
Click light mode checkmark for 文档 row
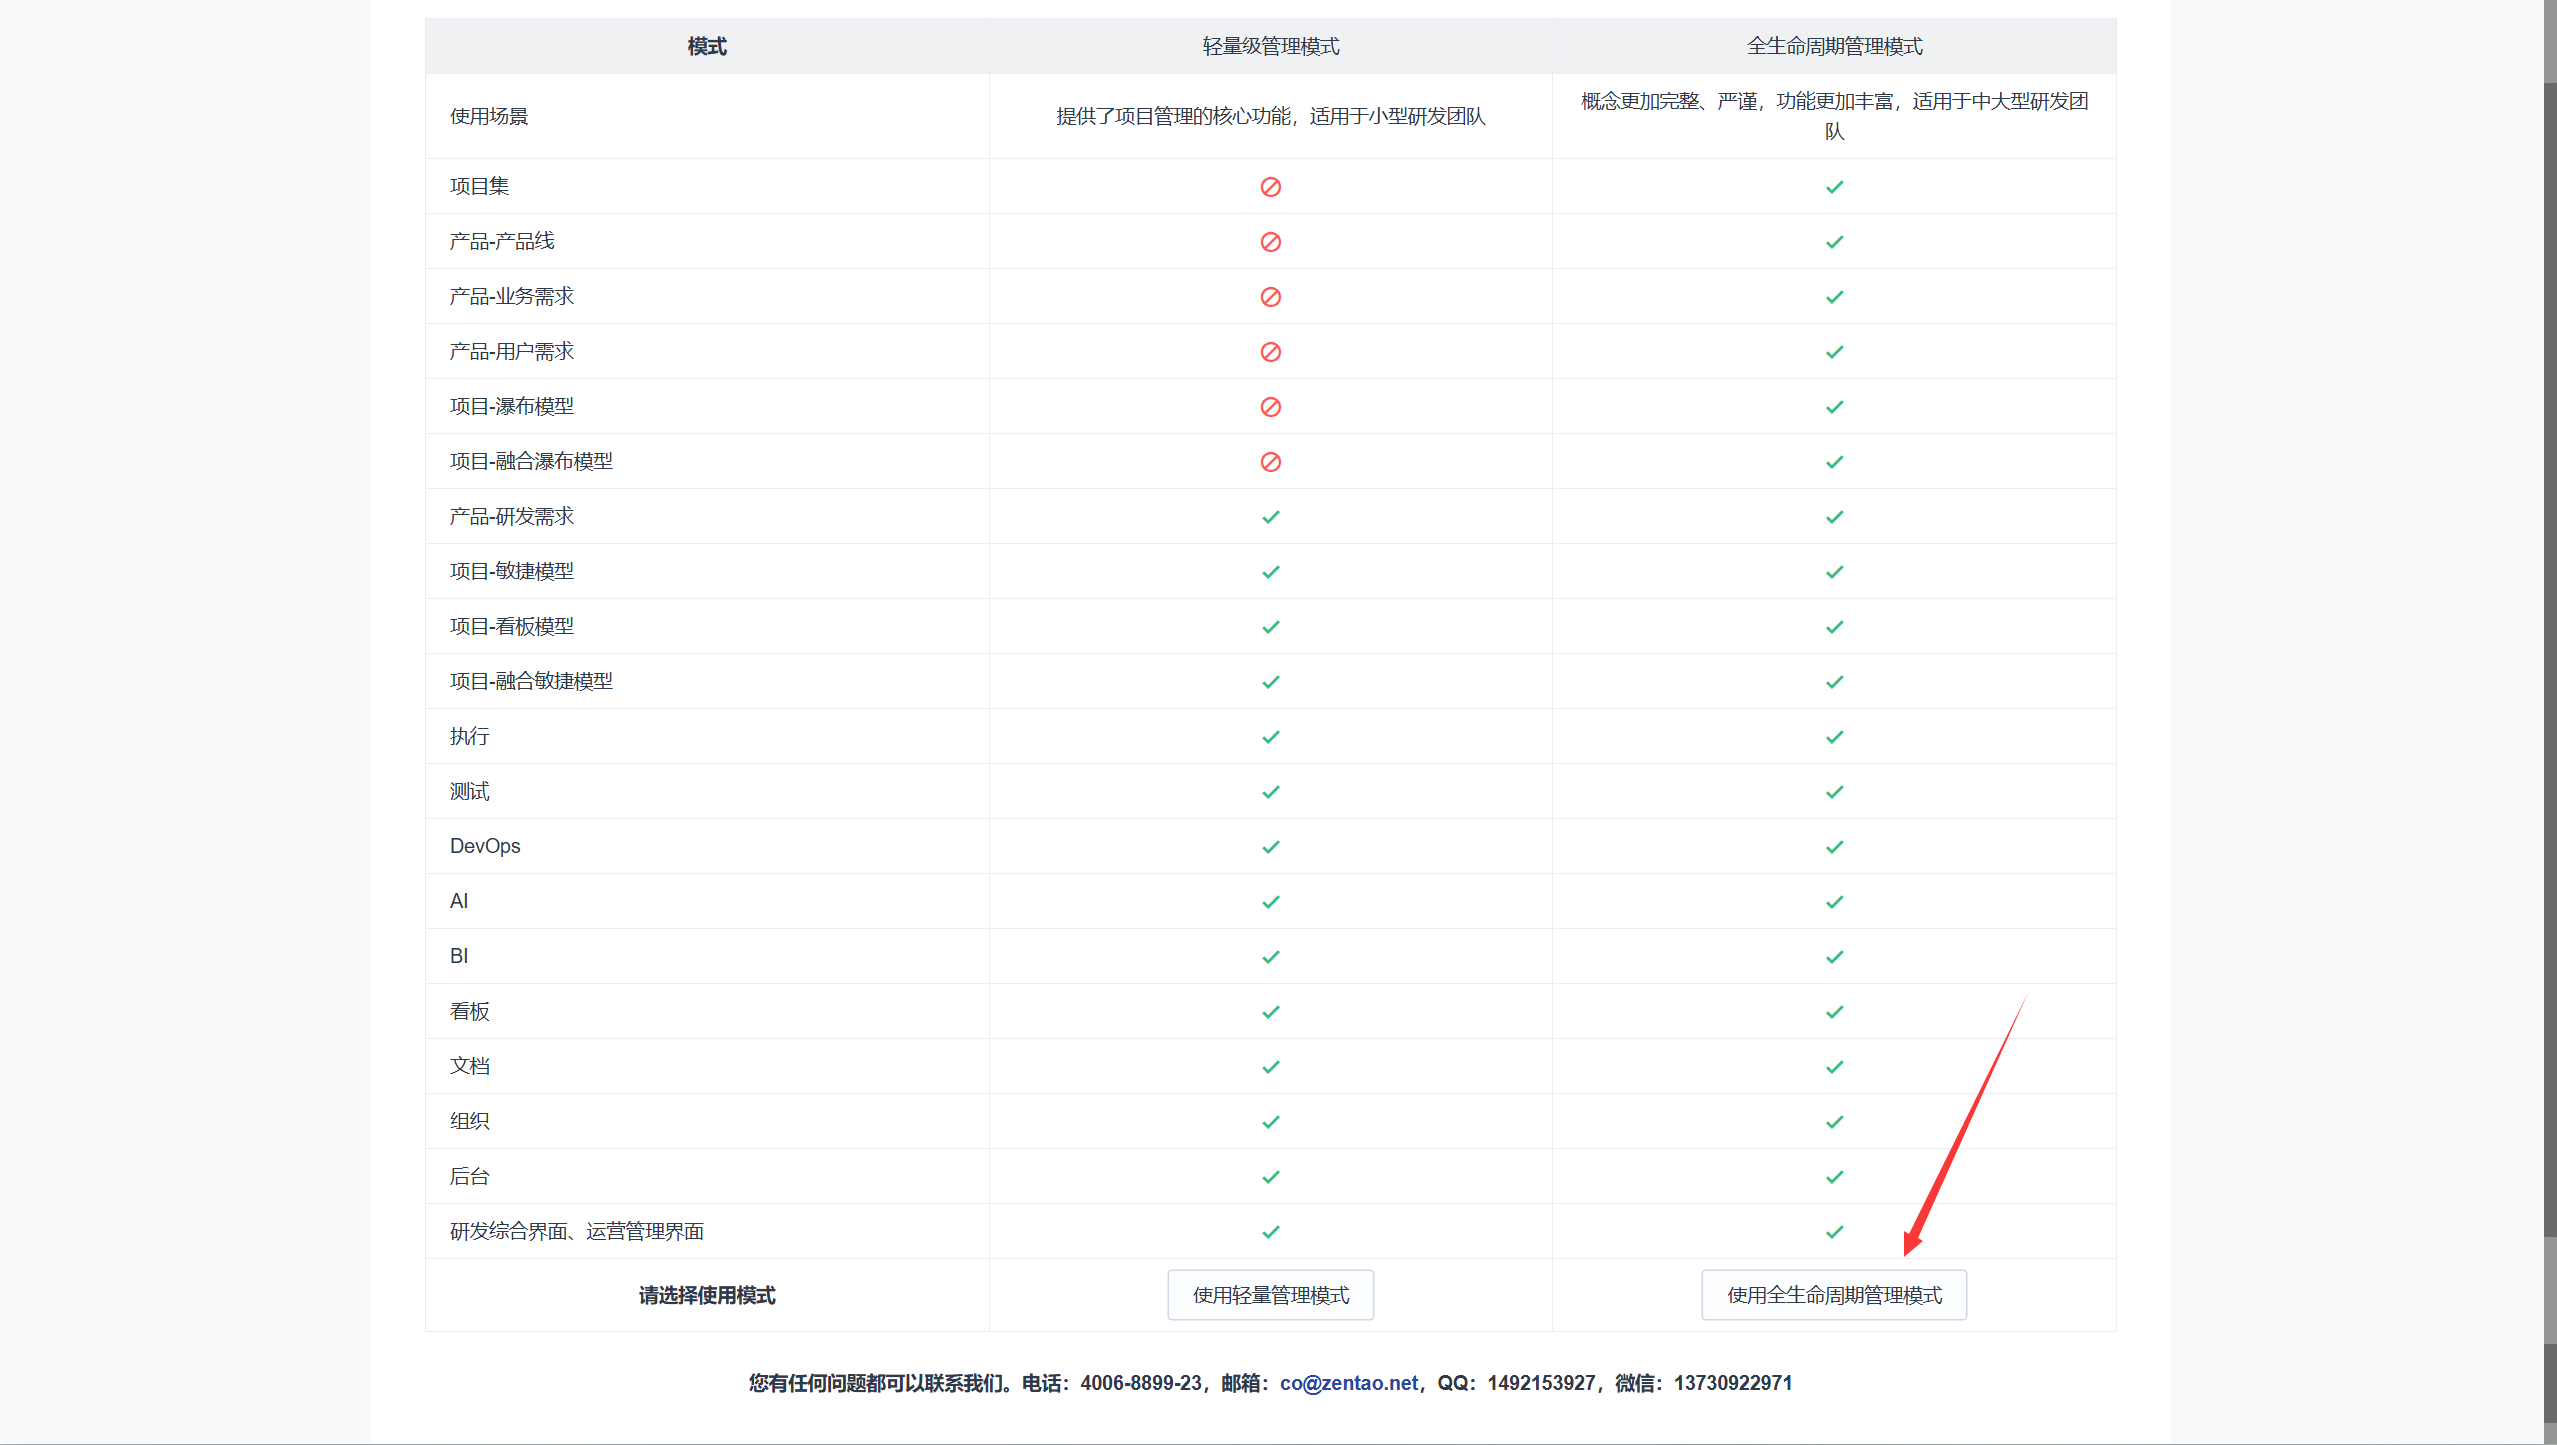click(x=1270, y=1067)
